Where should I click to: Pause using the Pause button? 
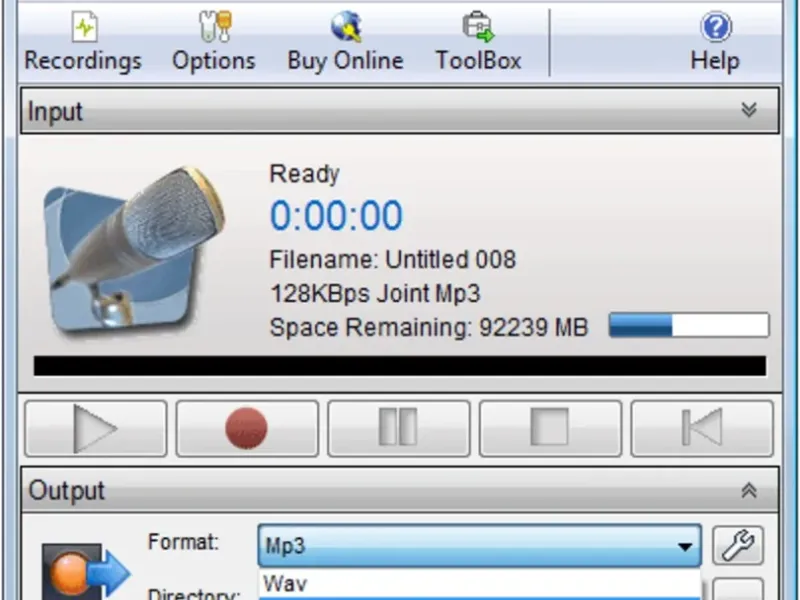coord(398,429)
